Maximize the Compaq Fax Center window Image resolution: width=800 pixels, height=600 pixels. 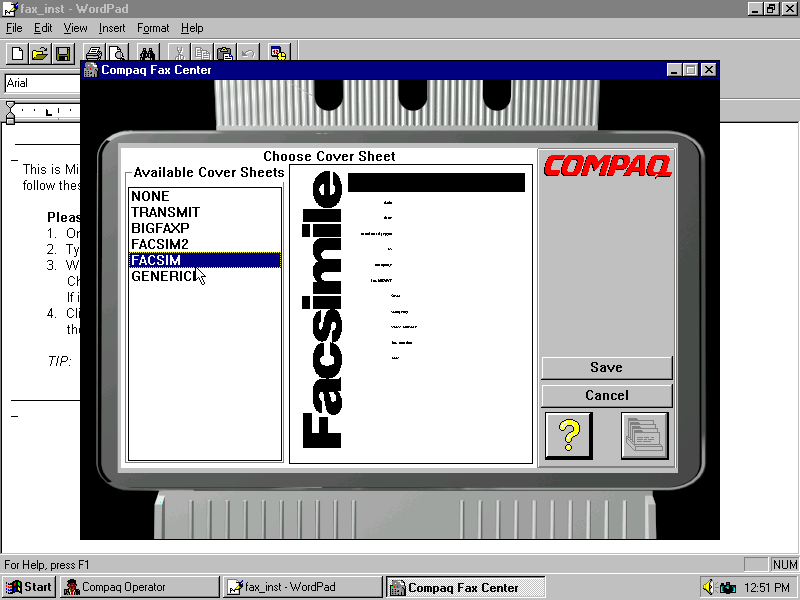point(690,70)
